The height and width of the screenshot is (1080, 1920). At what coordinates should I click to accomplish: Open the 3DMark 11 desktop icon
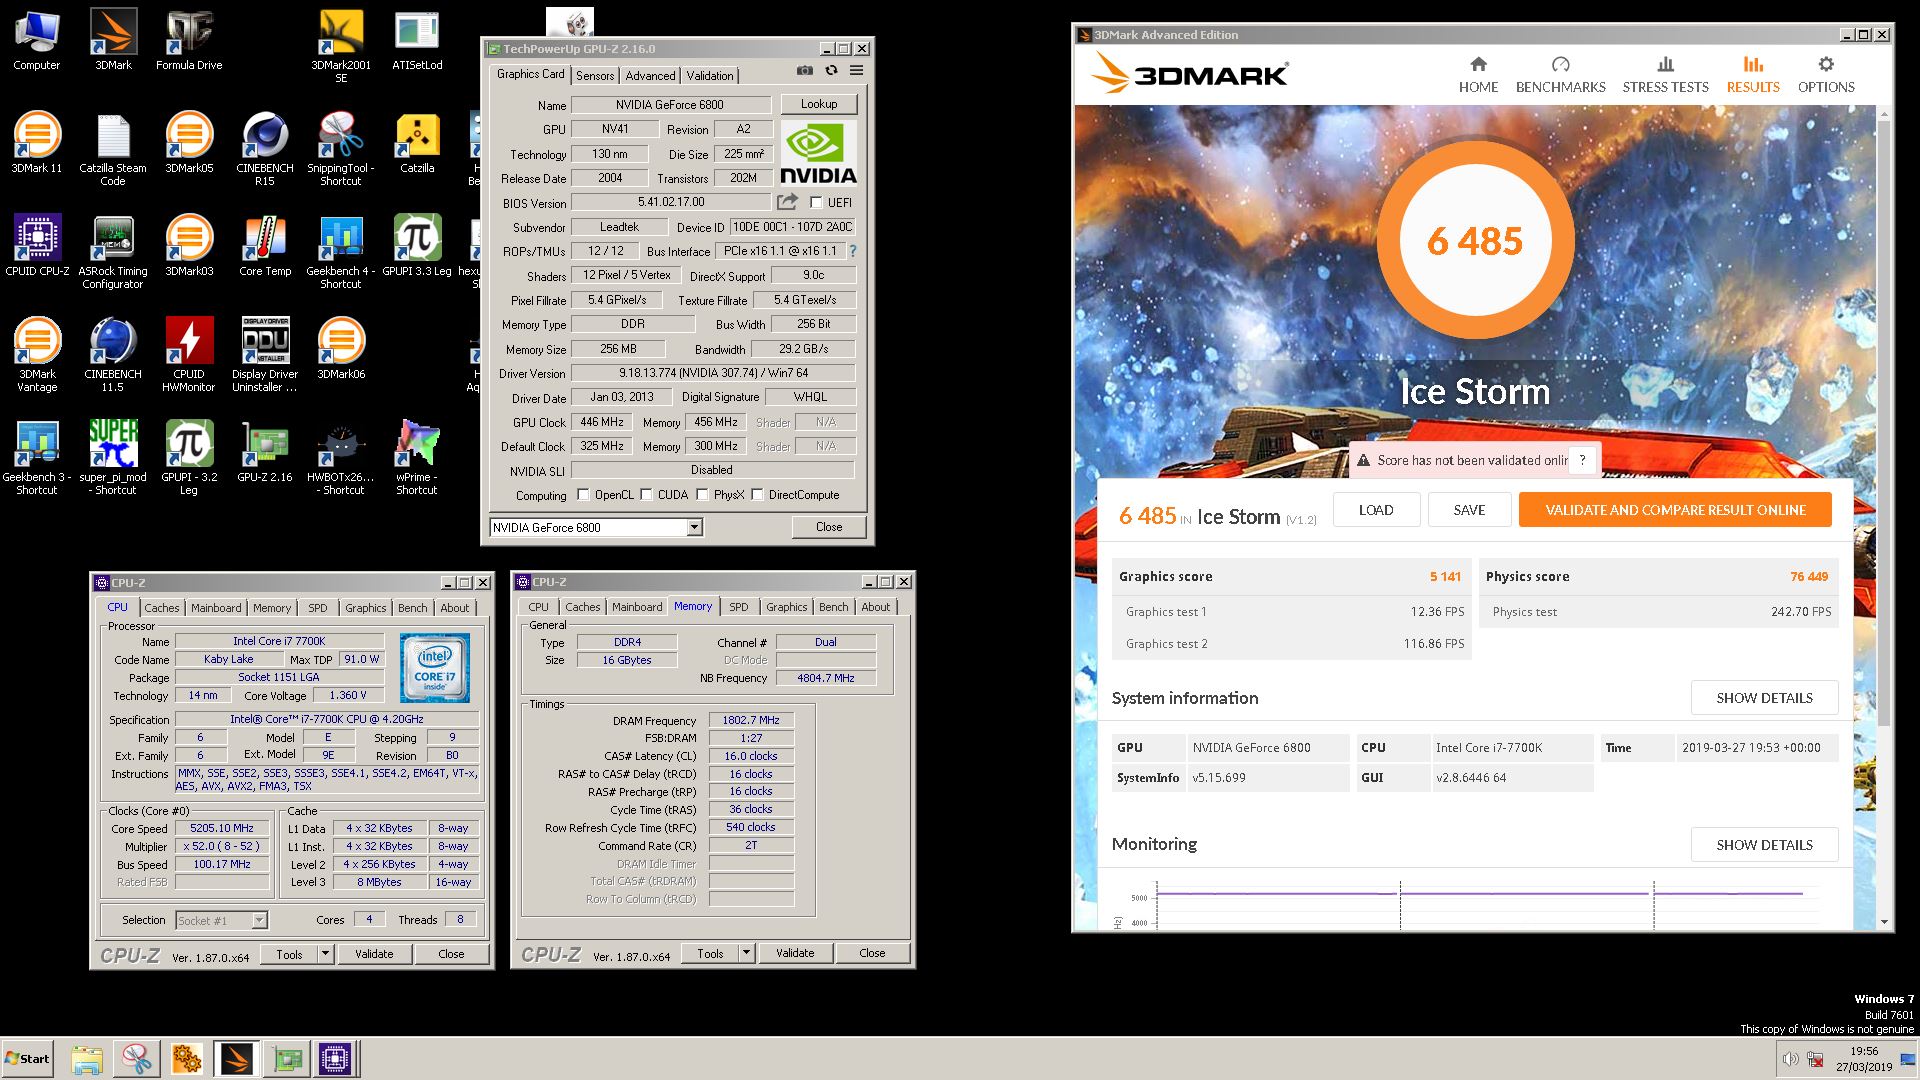coord(37,143)
